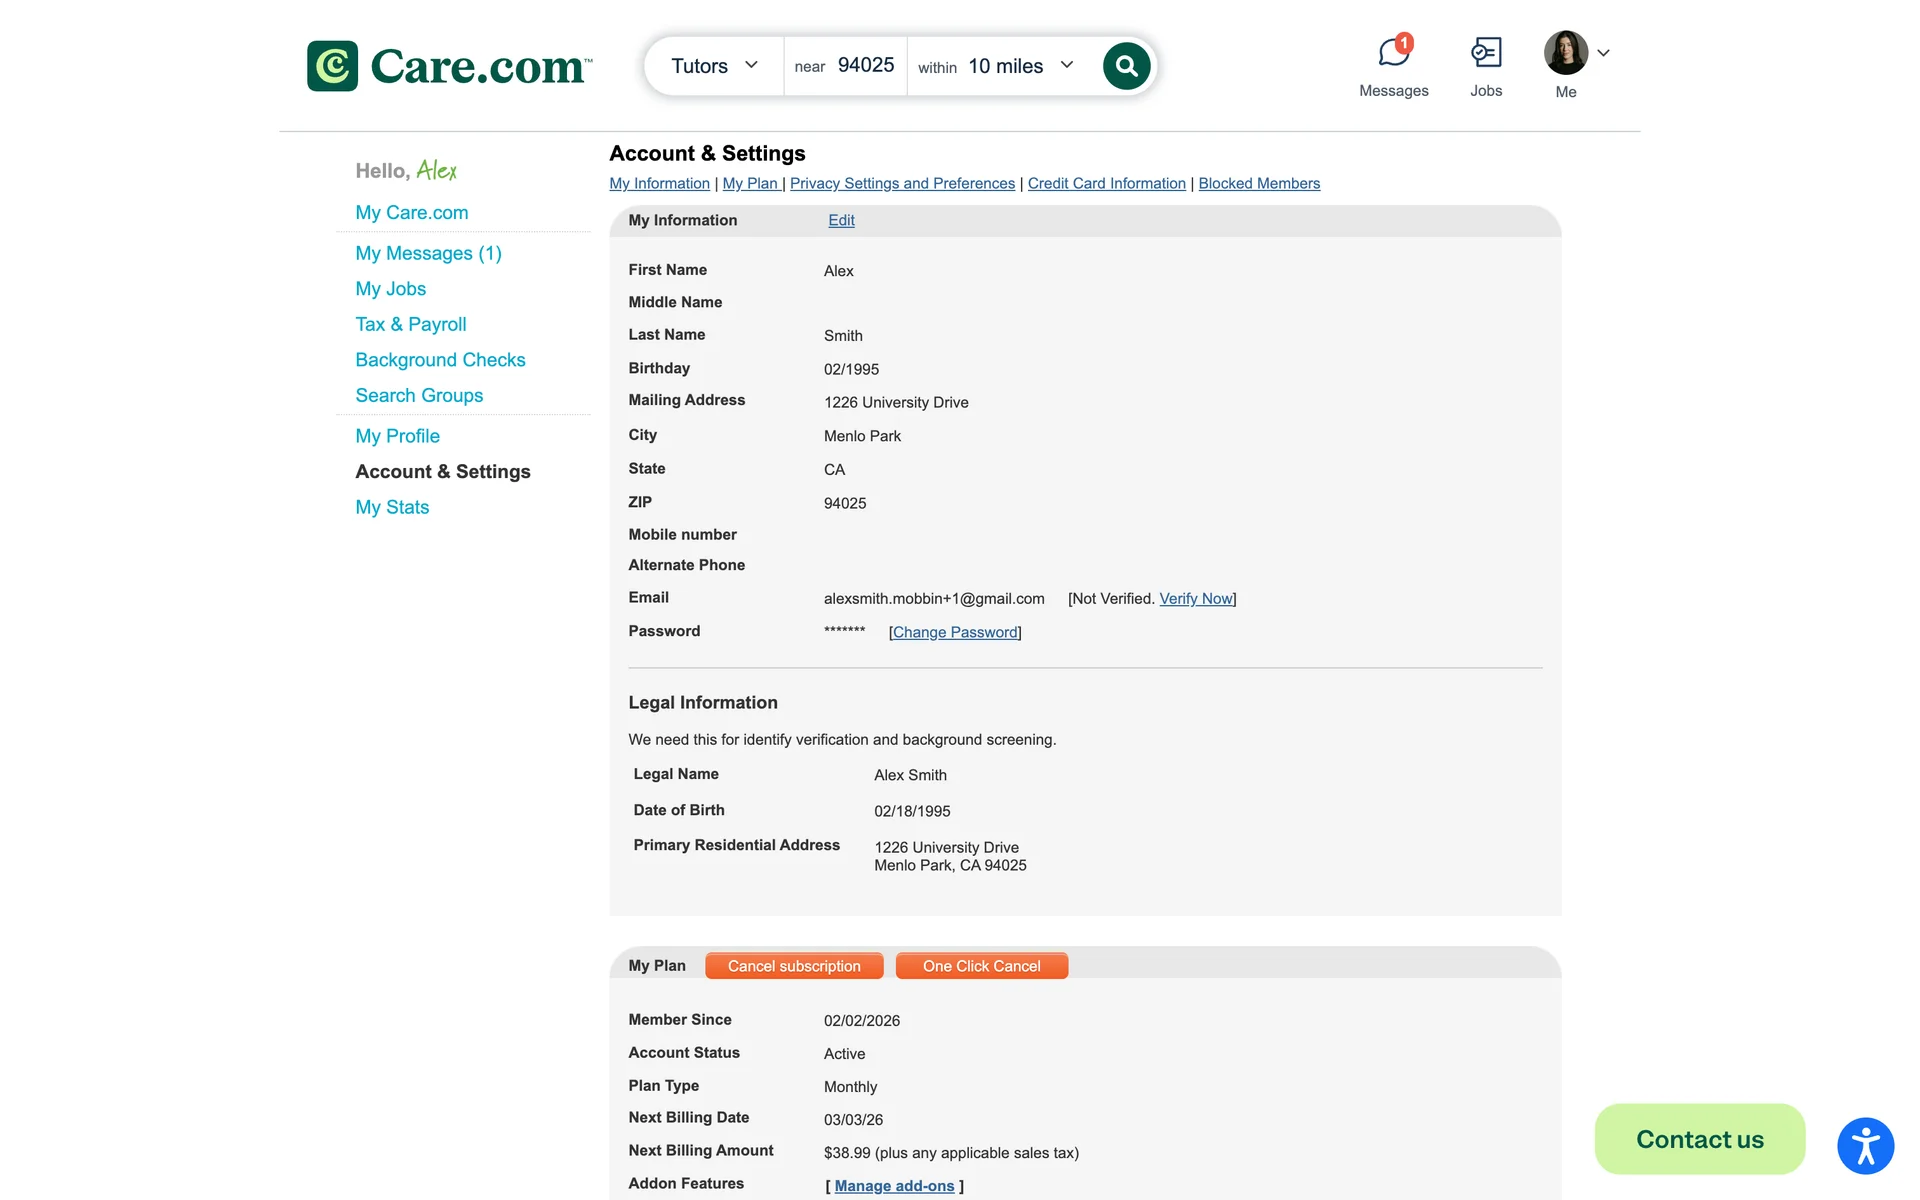This screenshot has height=1200, width=1920.
Task: Jump to Credit Card Information section
Action: [x=1106, y=183]
